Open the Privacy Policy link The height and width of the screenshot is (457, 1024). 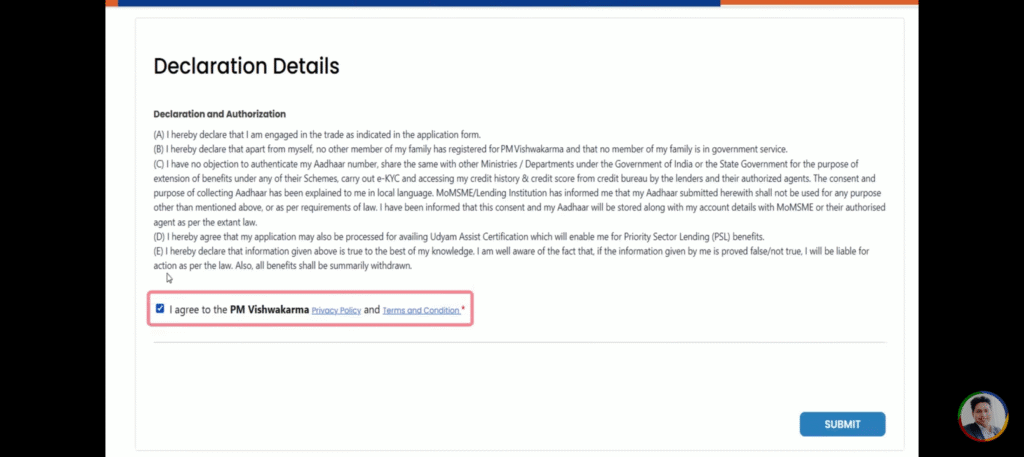pyautogui.click(x=336, y=311)
